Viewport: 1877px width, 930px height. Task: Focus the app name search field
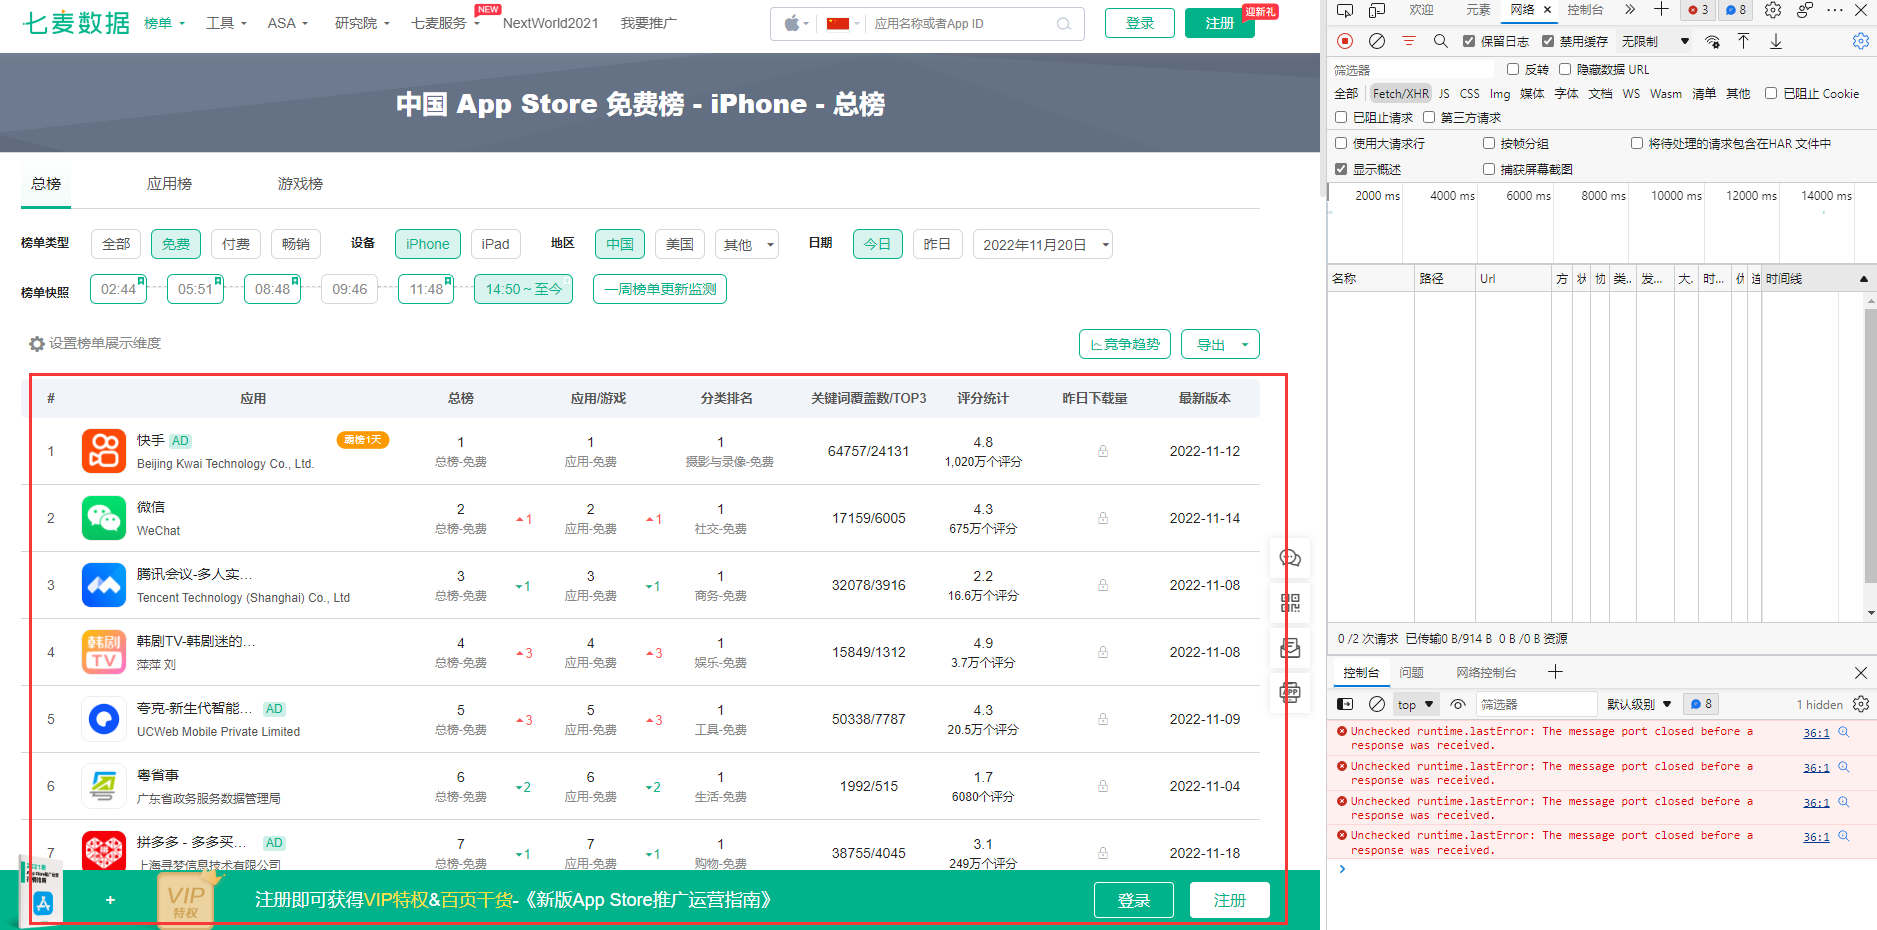tap(962, 23)
